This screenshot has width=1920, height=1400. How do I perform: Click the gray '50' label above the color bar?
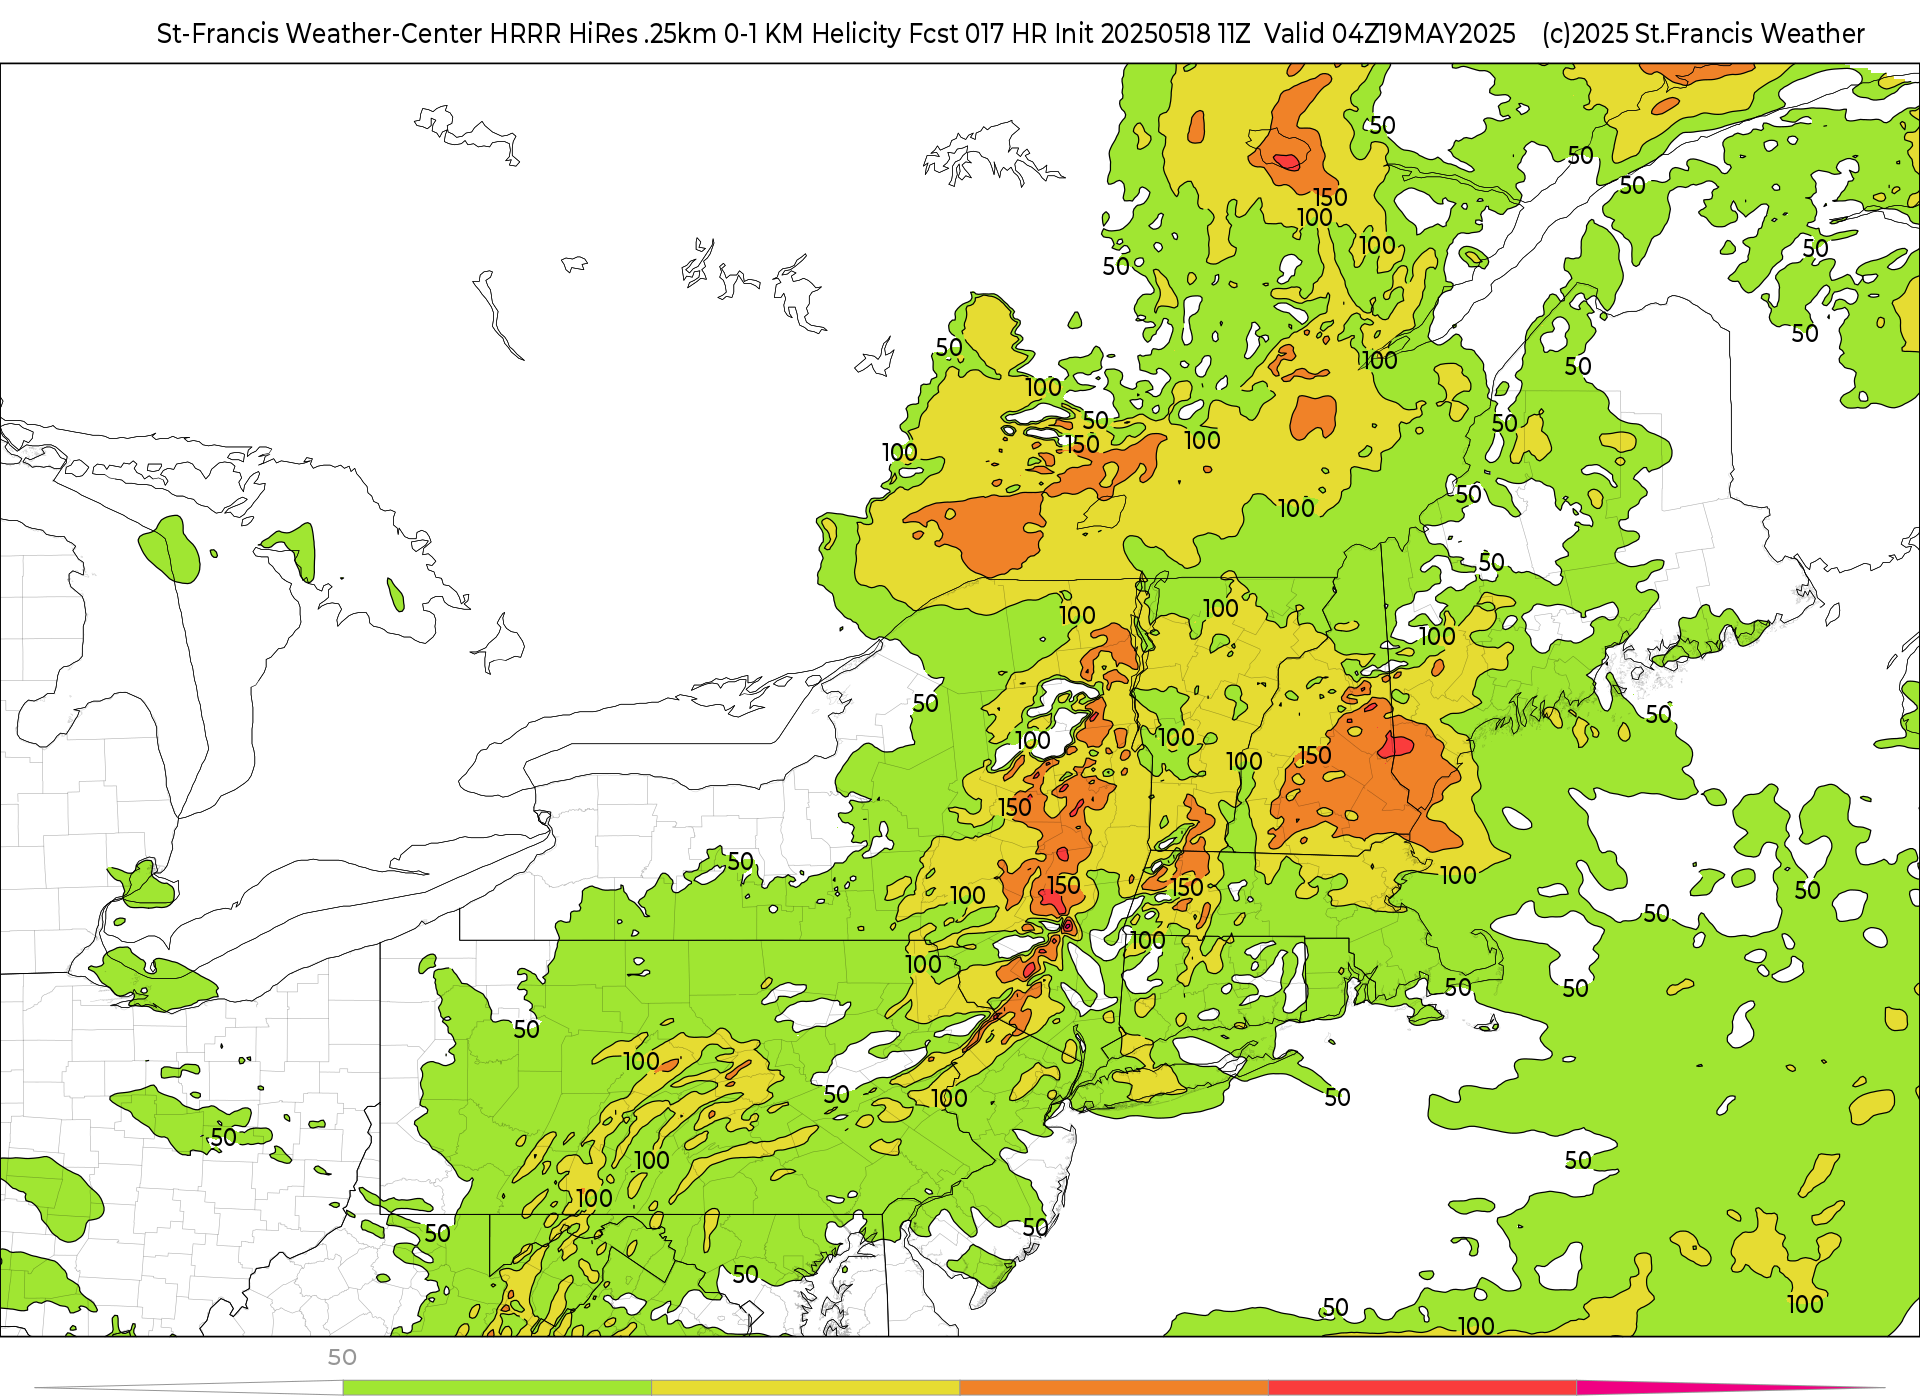pos(342,1357)
